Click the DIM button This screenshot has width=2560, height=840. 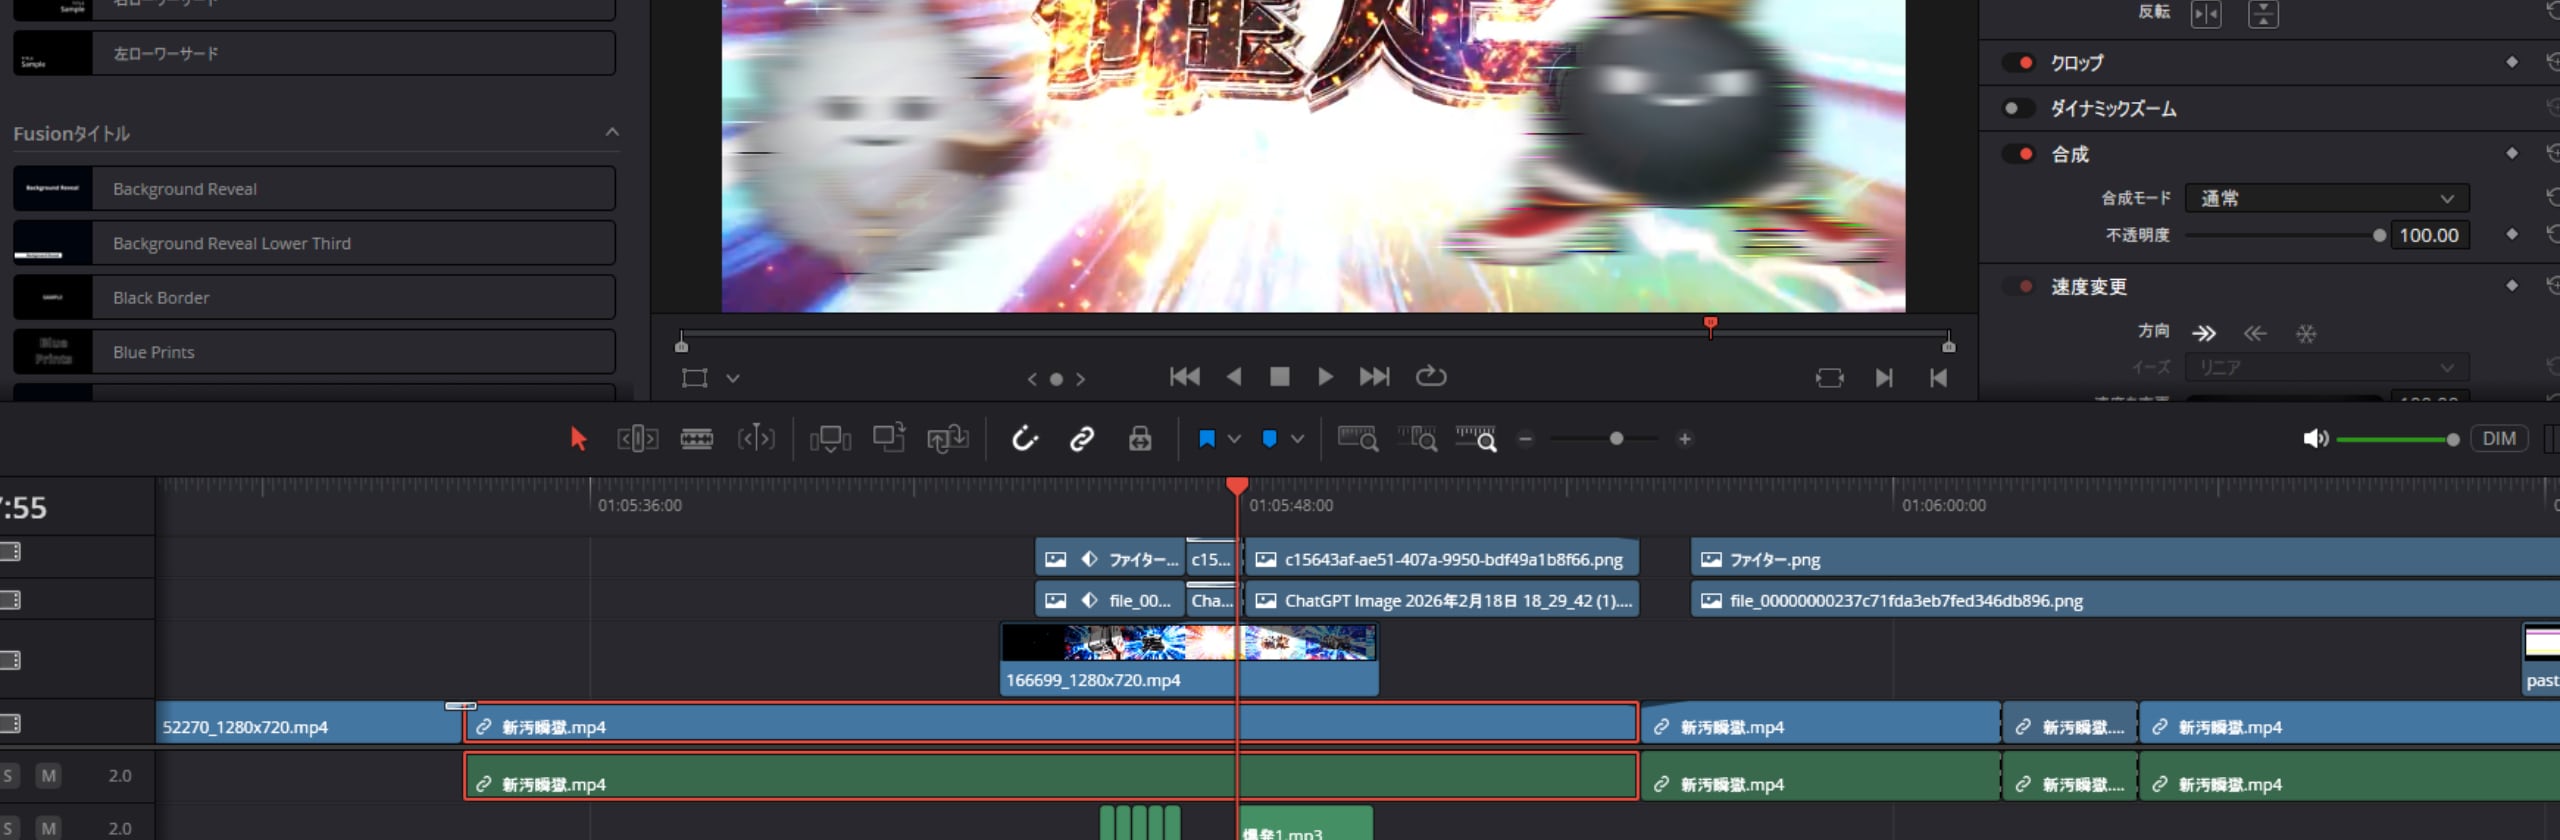tap(2499, 438)
